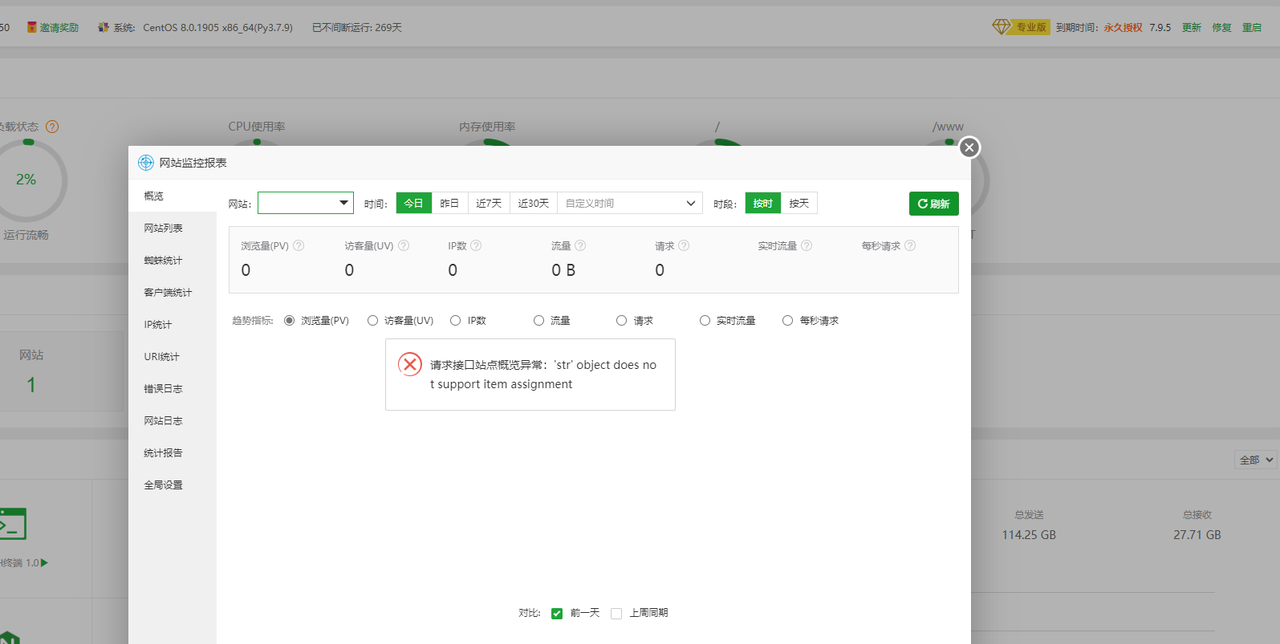Click help icon next to 实时流量 stat
The width and height of the screenshot is (1280, 644).
pos(806,245)
